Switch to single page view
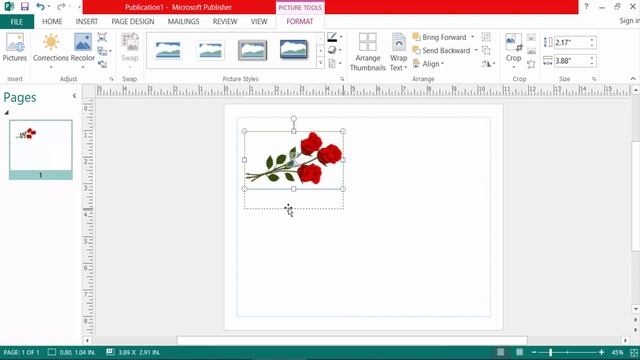The height and width of the screenshot is (360, 640). click(500, 352)
